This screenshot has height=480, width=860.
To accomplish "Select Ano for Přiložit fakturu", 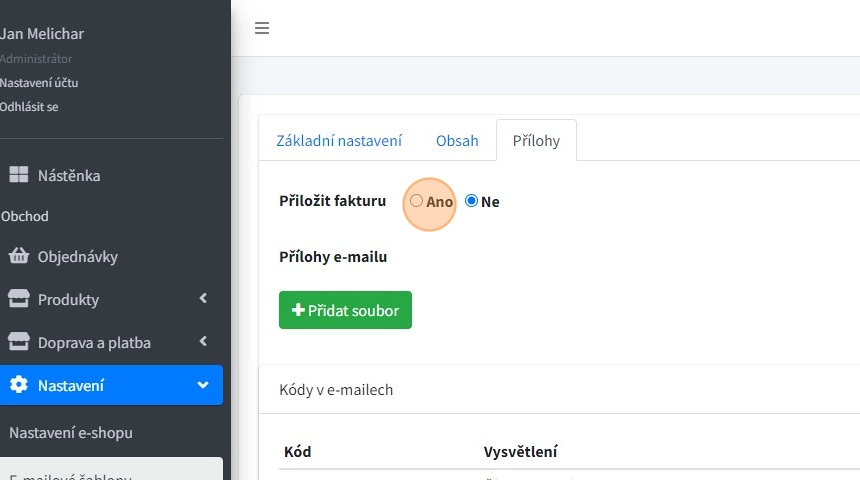I will 417,201.
